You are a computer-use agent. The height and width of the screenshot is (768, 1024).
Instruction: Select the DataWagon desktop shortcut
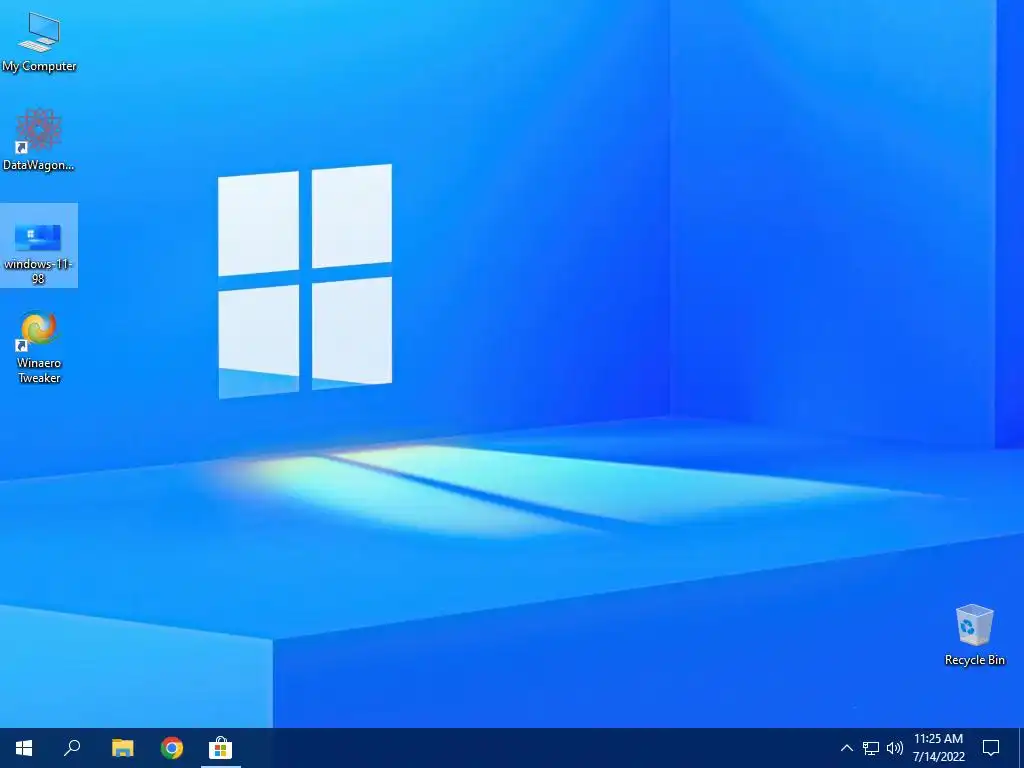pyautogui.click(x=39, y=140)
